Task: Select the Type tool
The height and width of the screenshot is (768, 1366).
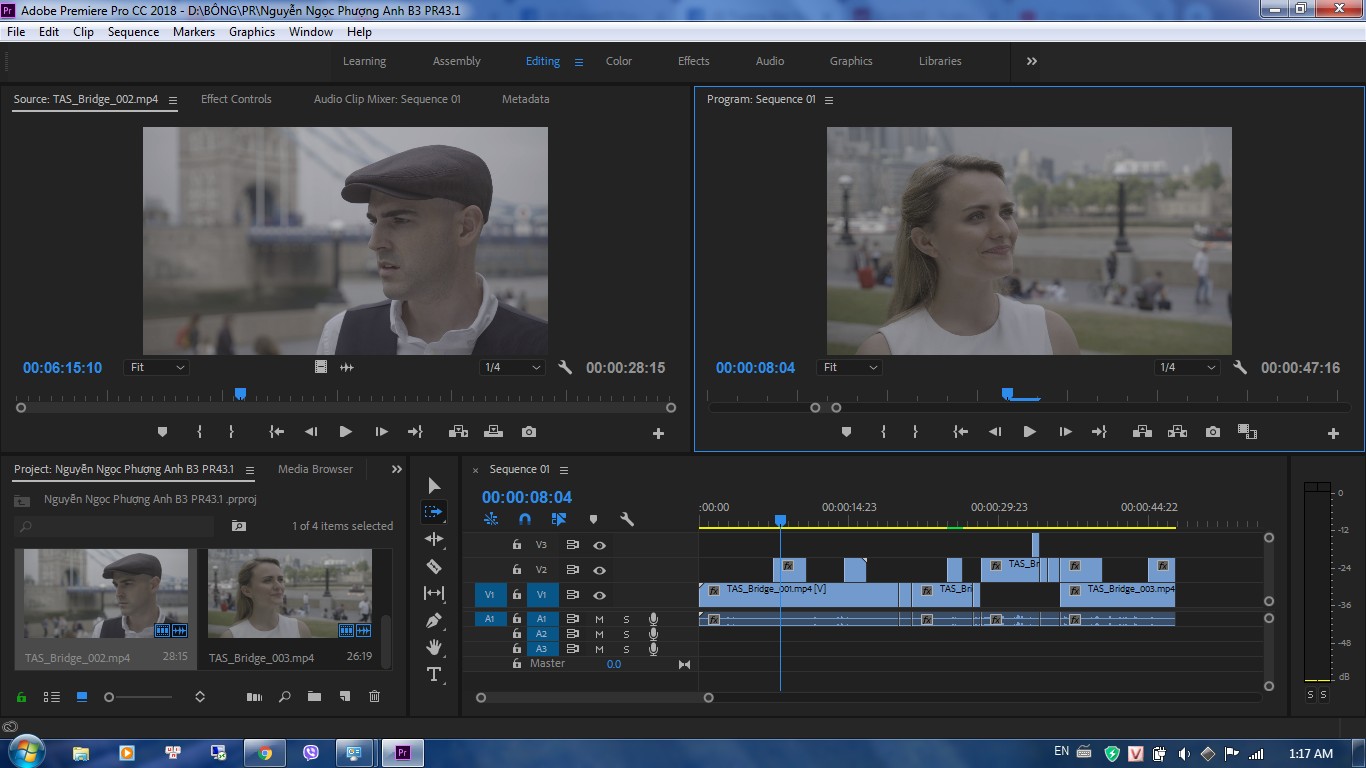Action: pyautogui.click(x=434, y=674)
